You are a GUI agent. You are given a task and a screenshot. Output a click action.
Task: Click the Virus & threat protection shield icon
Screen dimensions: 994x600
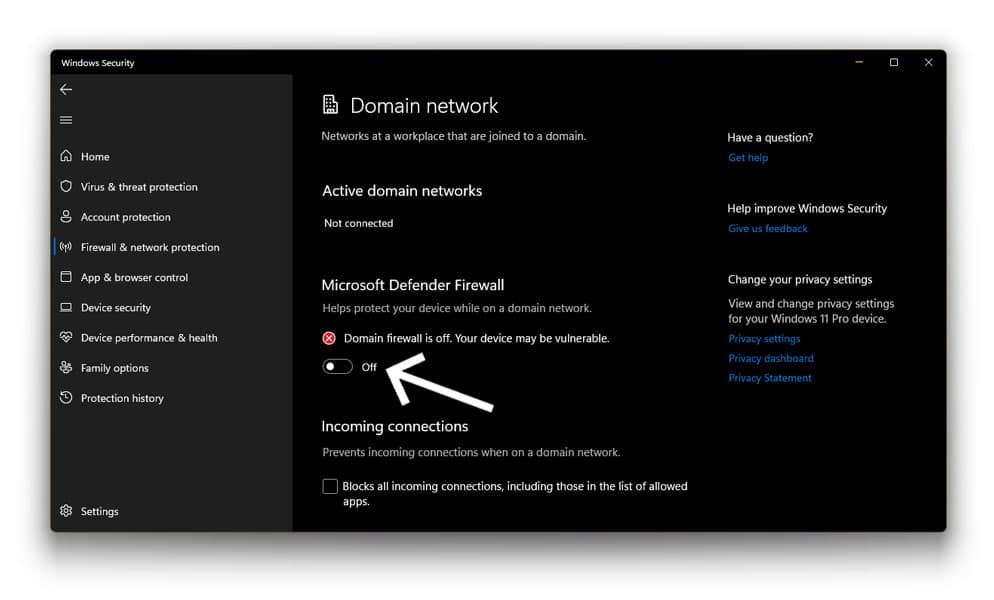66,186
